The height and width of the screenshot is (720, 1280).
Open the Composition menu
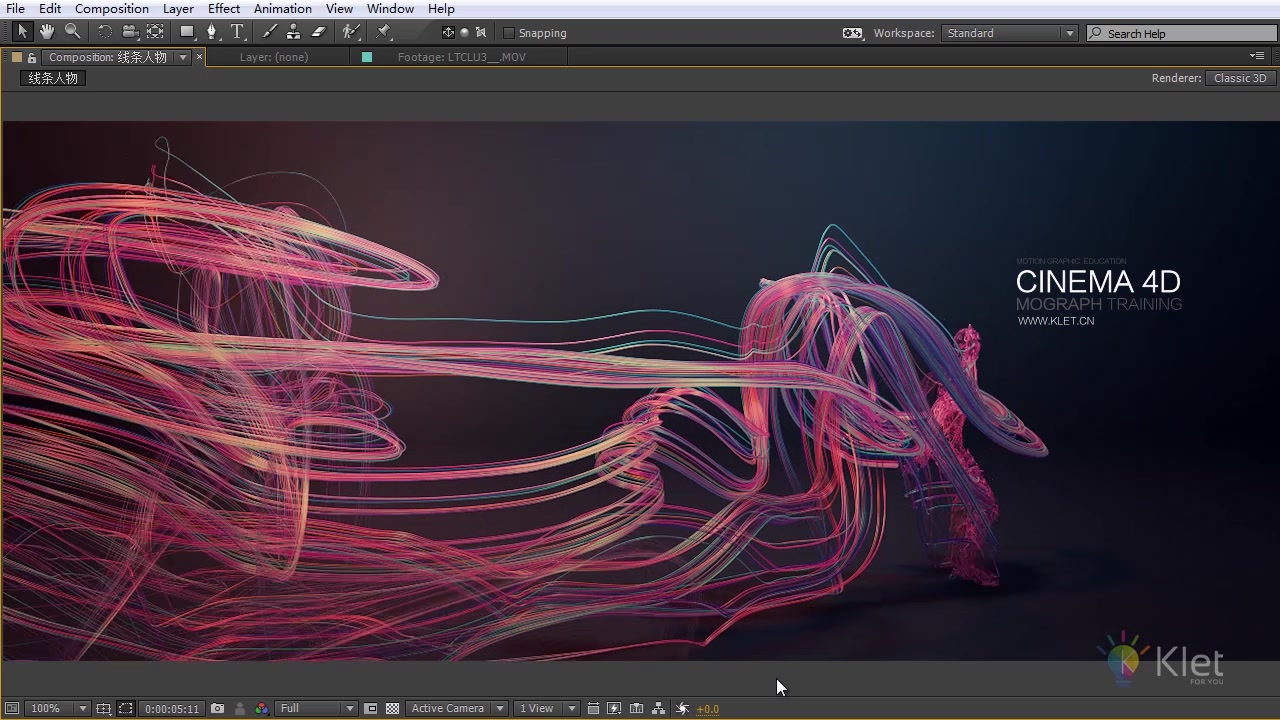point(112,8)
